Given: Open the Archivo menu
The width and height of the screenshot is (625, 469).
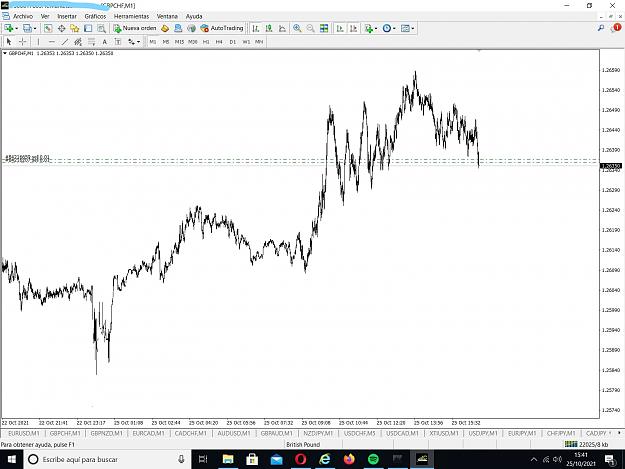Looking at the screenshot, I should (x=23, y=16).
